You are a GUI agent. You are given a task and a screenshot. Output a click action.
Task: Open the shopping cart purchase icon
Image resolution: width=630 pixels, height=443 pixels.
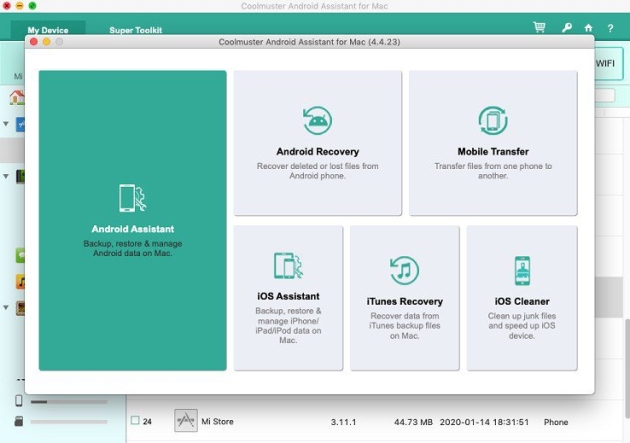(539, 27)
